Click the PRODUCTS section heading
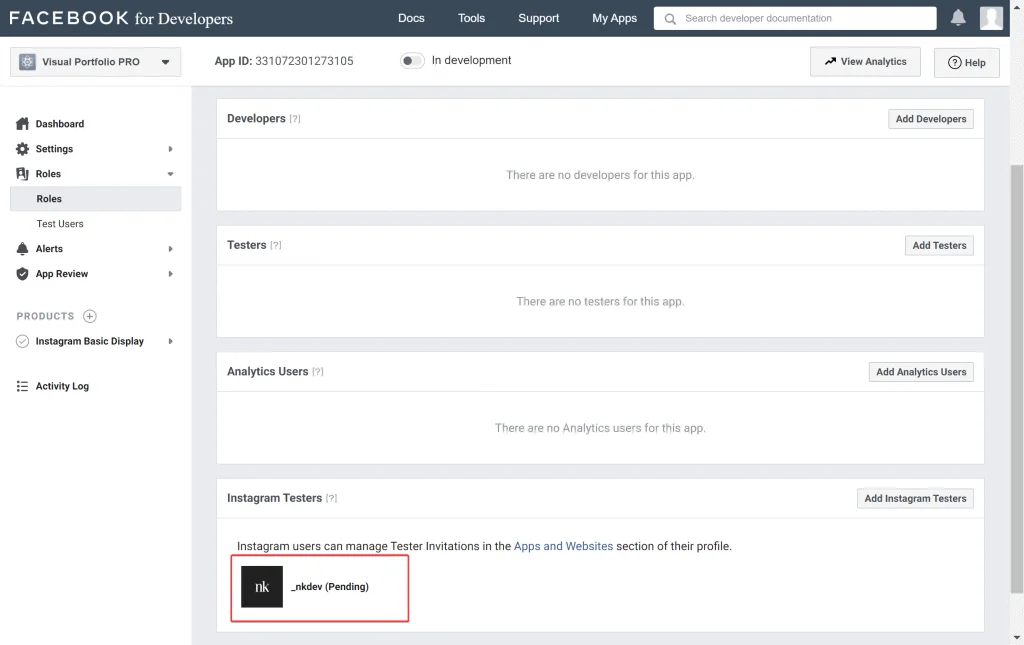The width and height of the screenshot is (1024, 645). click(x=45, y=316)
